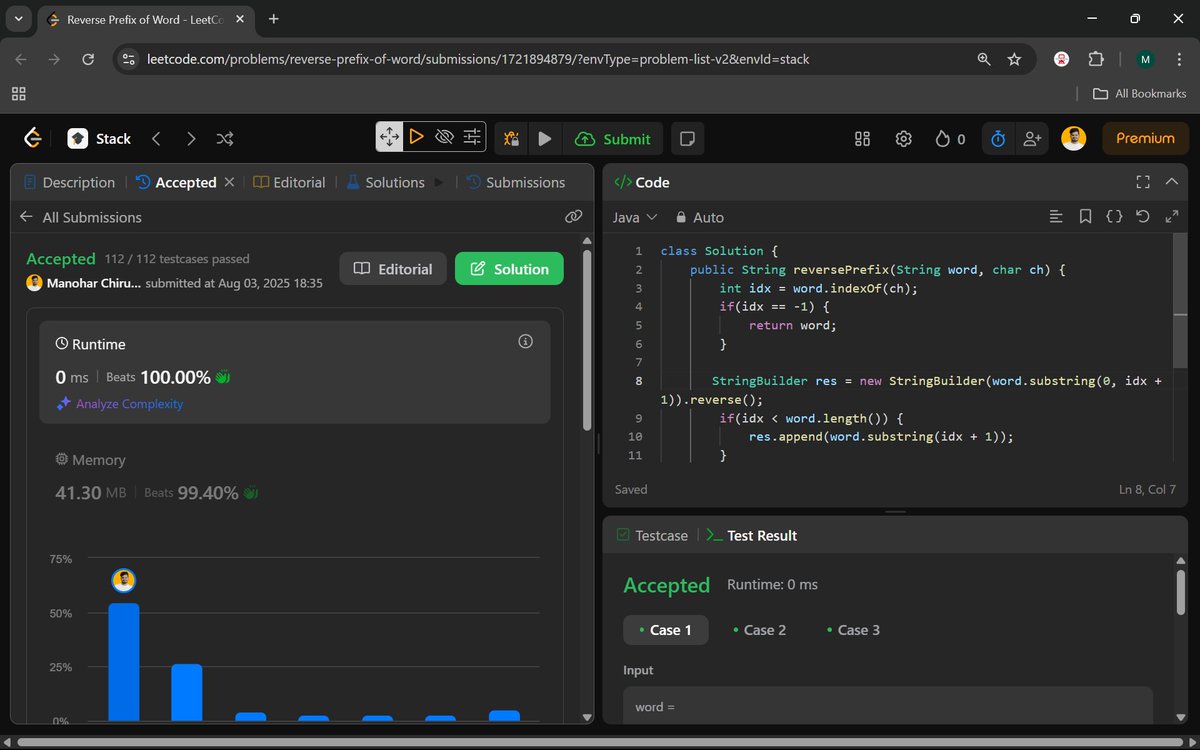Click the debugger bug icon

(512, 139)
